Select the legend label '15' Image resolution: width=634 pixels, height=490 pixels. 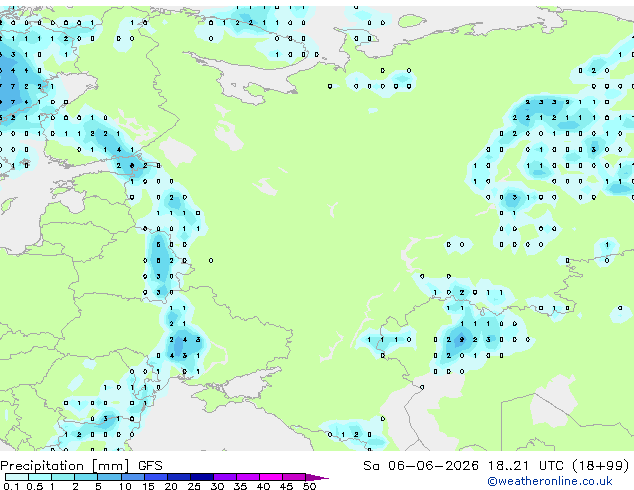(x=148, y=486)
